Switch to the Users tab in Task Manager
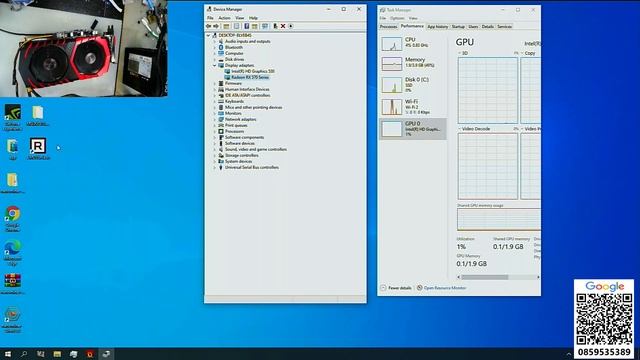640x360 pixels. tap(473, 27)
